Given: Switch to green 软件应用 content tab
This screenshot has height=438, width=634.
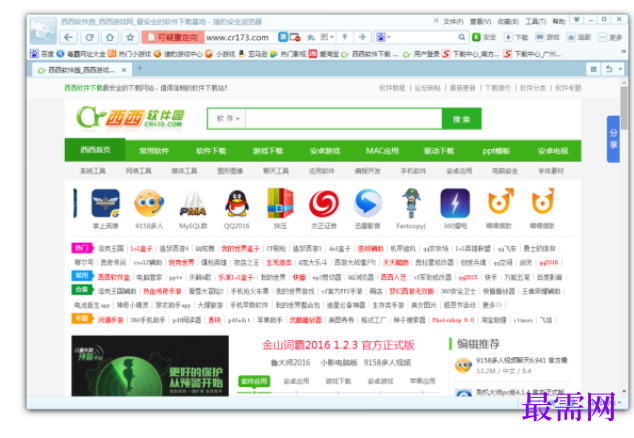Looking at the screenshot, I should click(x=254, y=381).
